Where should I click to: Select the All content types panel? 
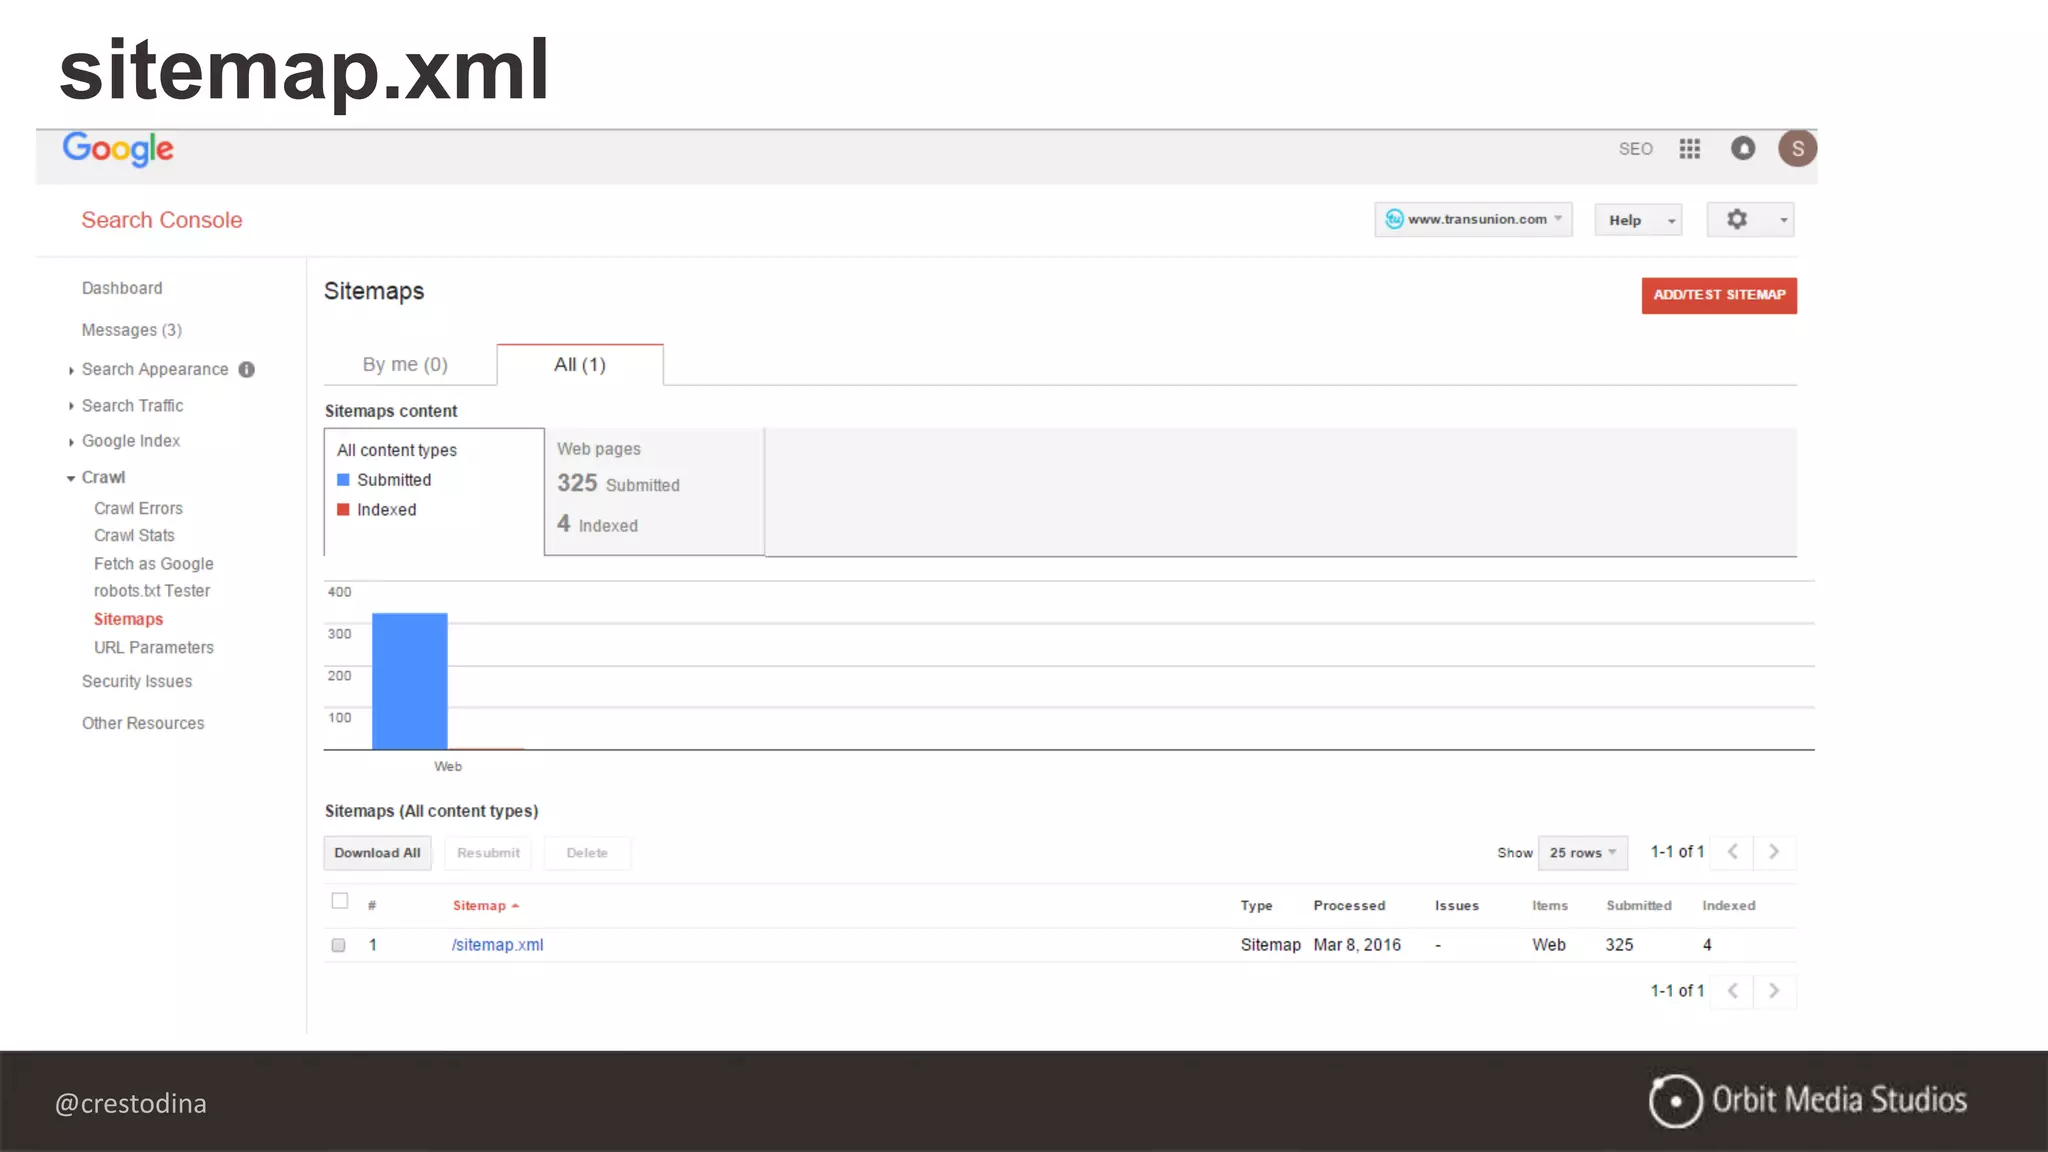[434, 492]
